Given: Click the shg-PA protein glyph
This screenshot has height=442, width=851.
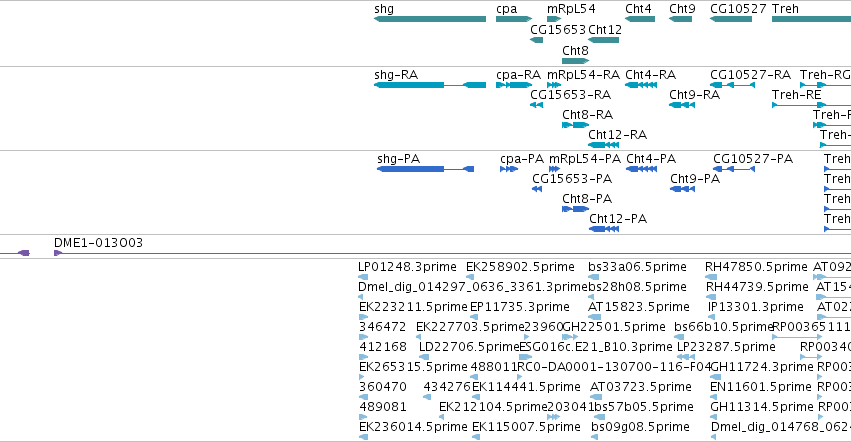Looking at the screenshot, I should [x=426, y=169].
